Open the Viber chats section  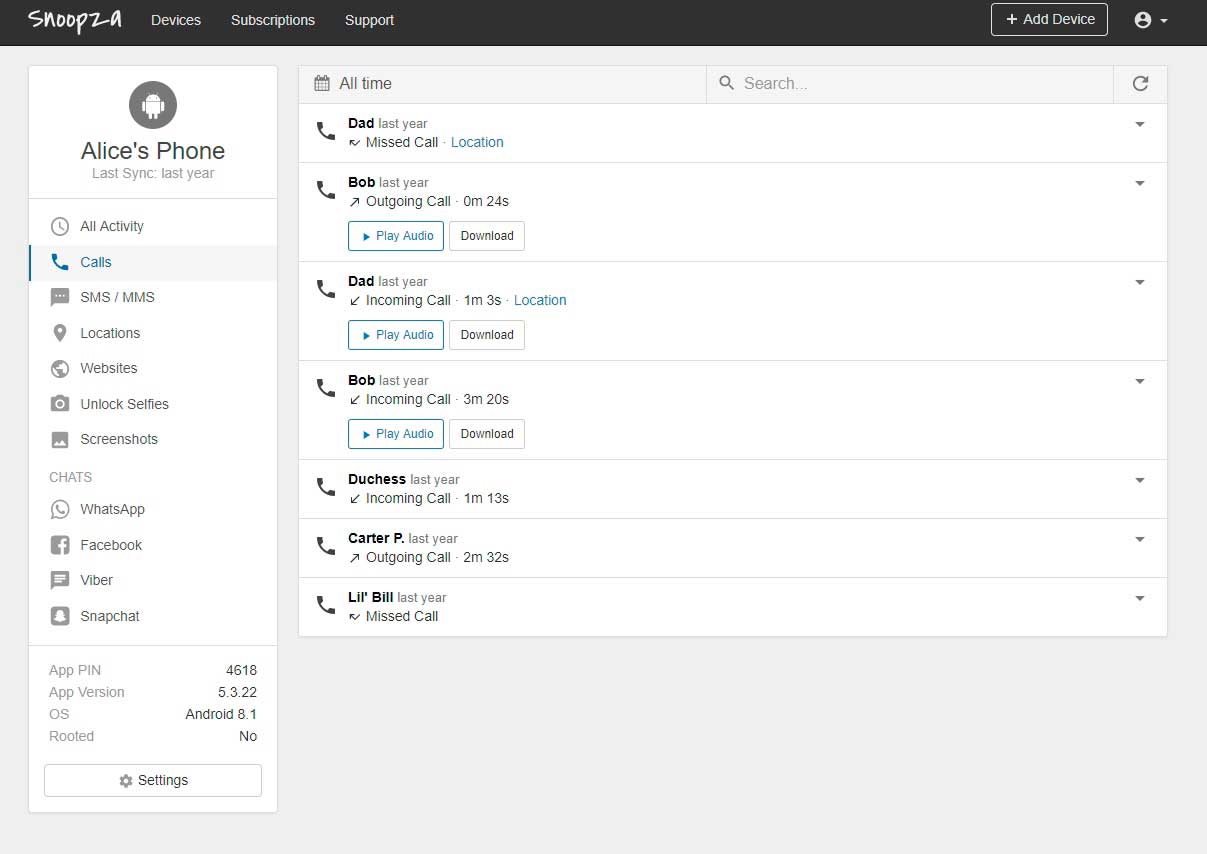96,580
